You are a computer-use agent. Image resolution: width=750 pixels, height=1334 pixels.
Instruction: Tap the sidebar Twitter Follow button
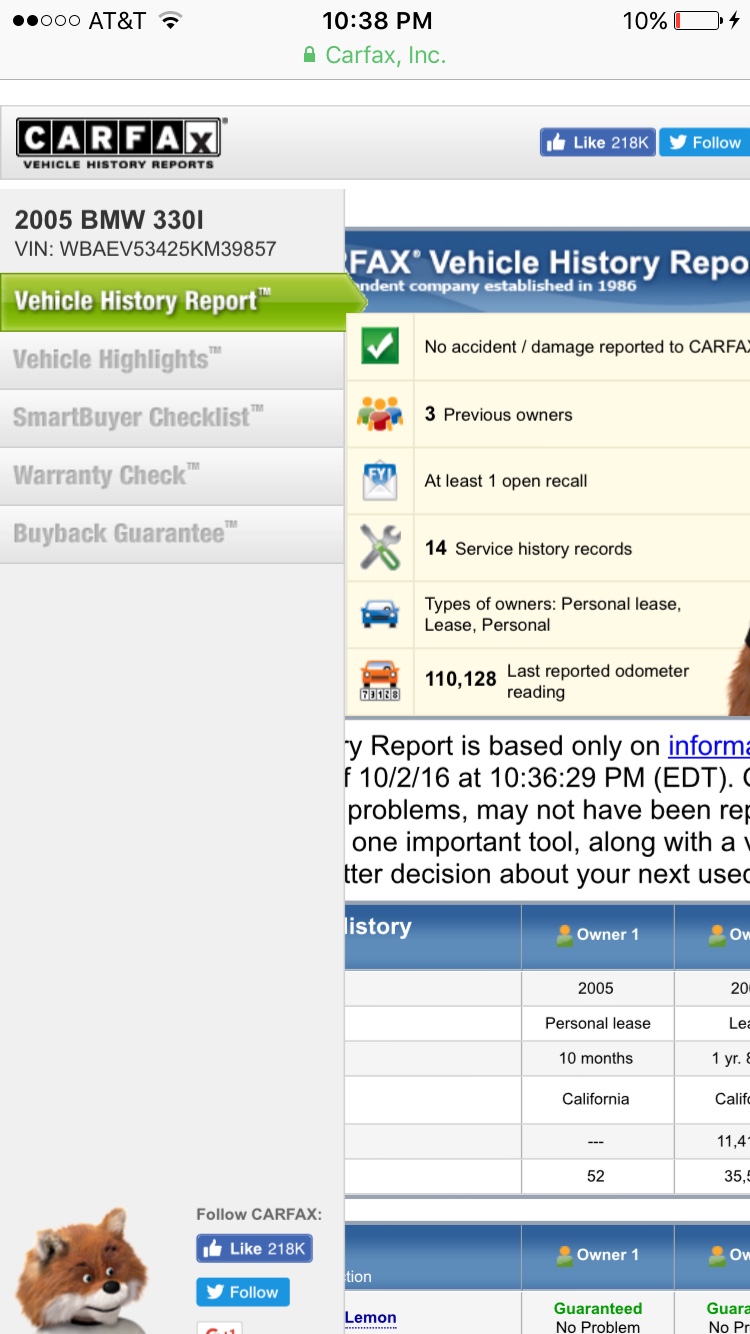pos(243,1292)
